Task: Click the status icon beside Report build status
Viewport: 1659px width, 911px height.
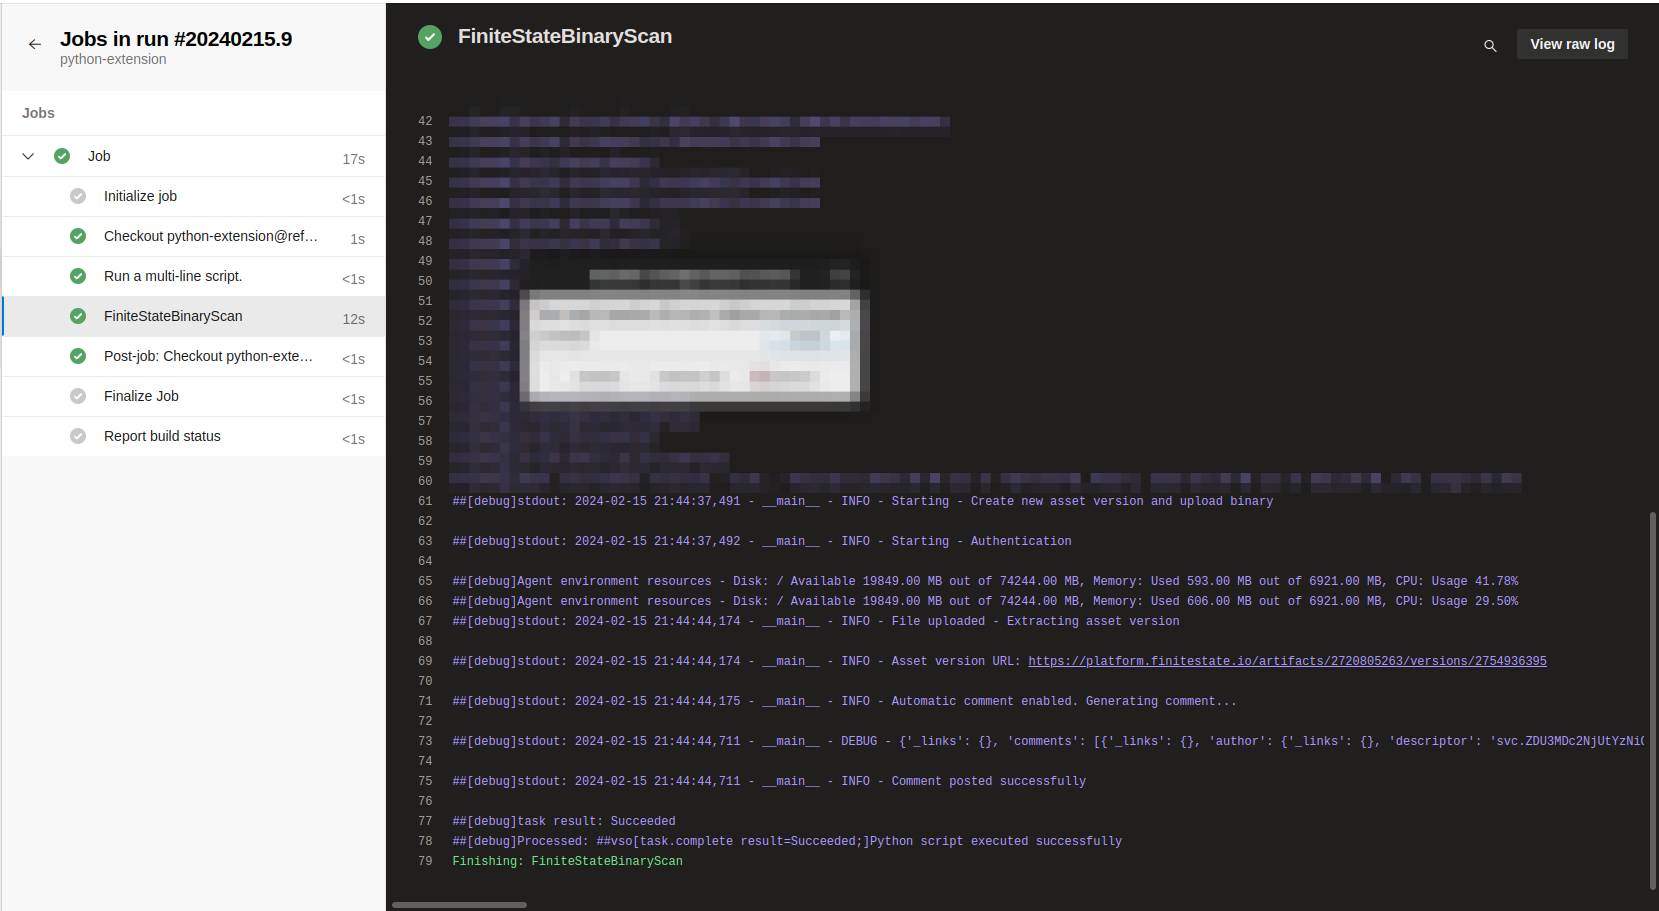Action: coord(78,436)
